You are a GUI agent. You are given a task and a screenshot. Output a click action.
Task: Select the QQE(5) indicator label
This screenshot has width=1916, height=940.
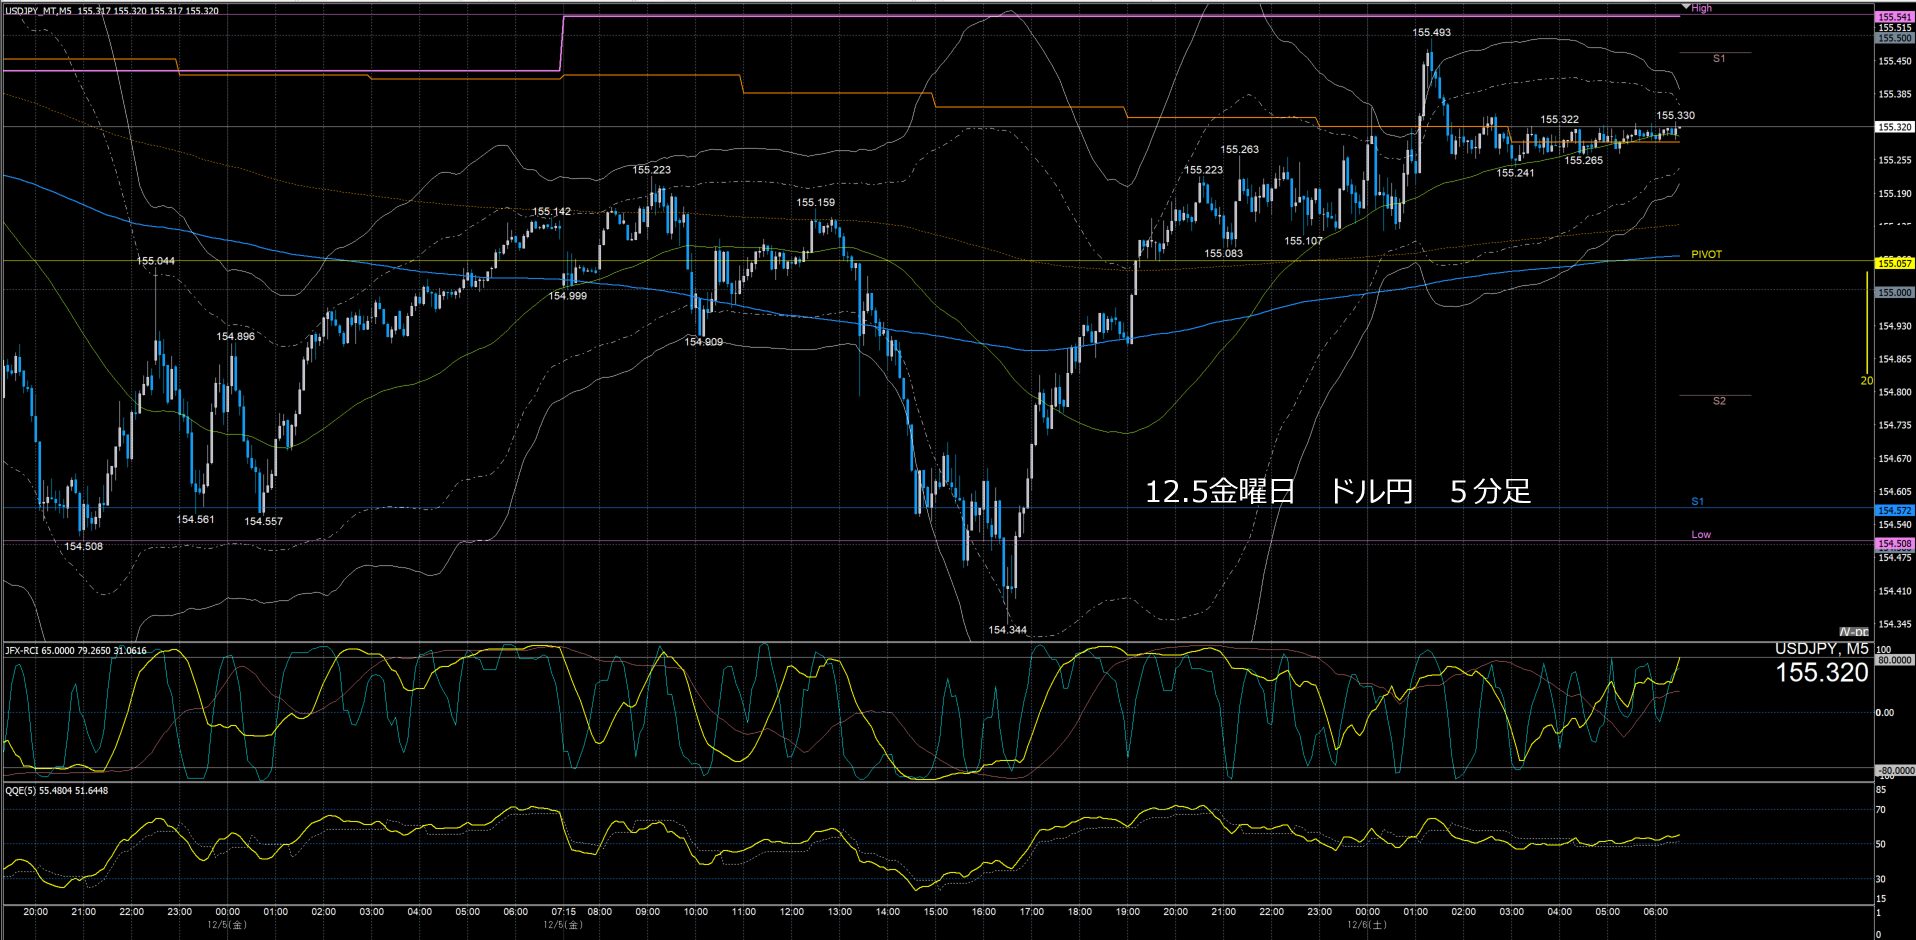57,791
